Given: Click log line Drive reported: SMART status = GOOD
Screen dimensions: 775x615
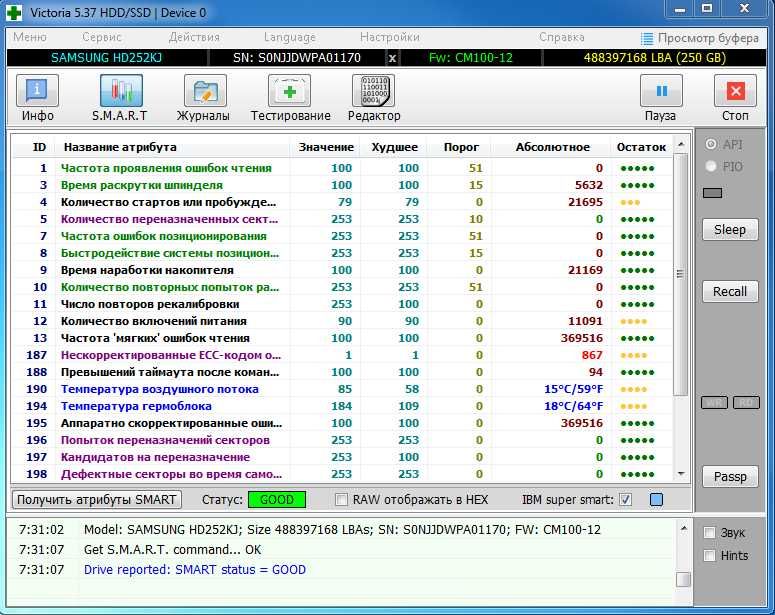Looking at the screenshot, I should point(195,570).
